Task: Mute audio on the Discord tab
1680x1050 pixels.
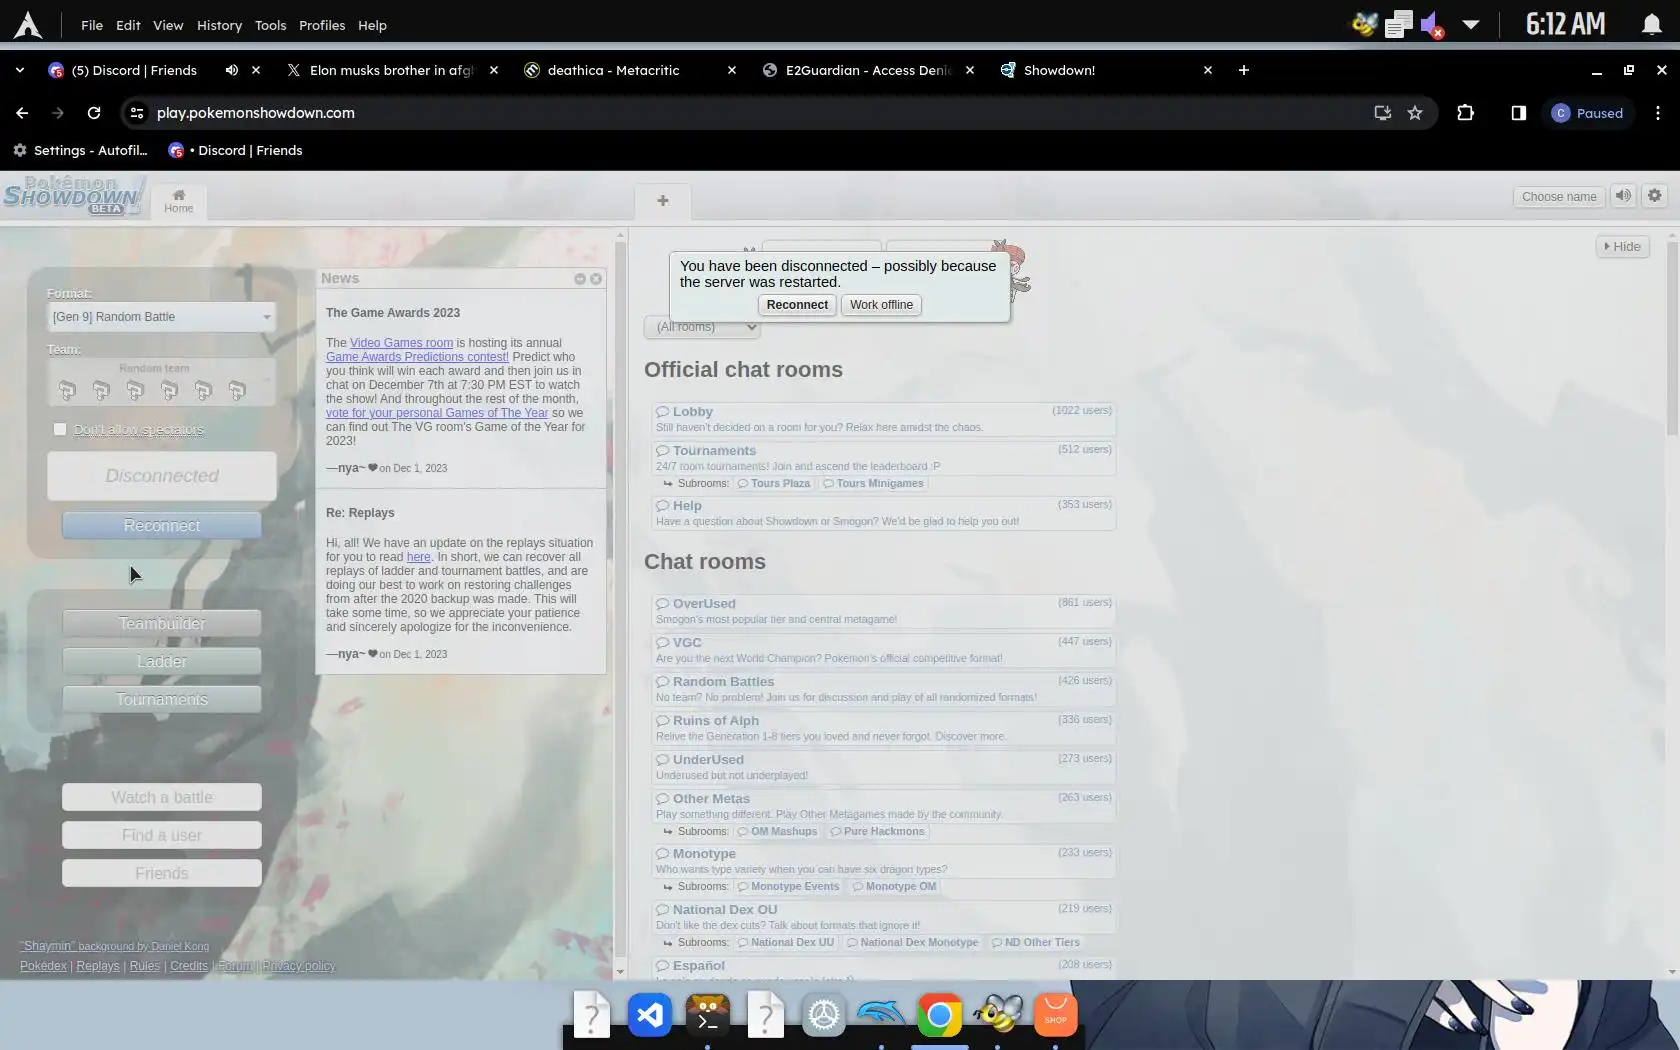Action: tap(232, 70)
